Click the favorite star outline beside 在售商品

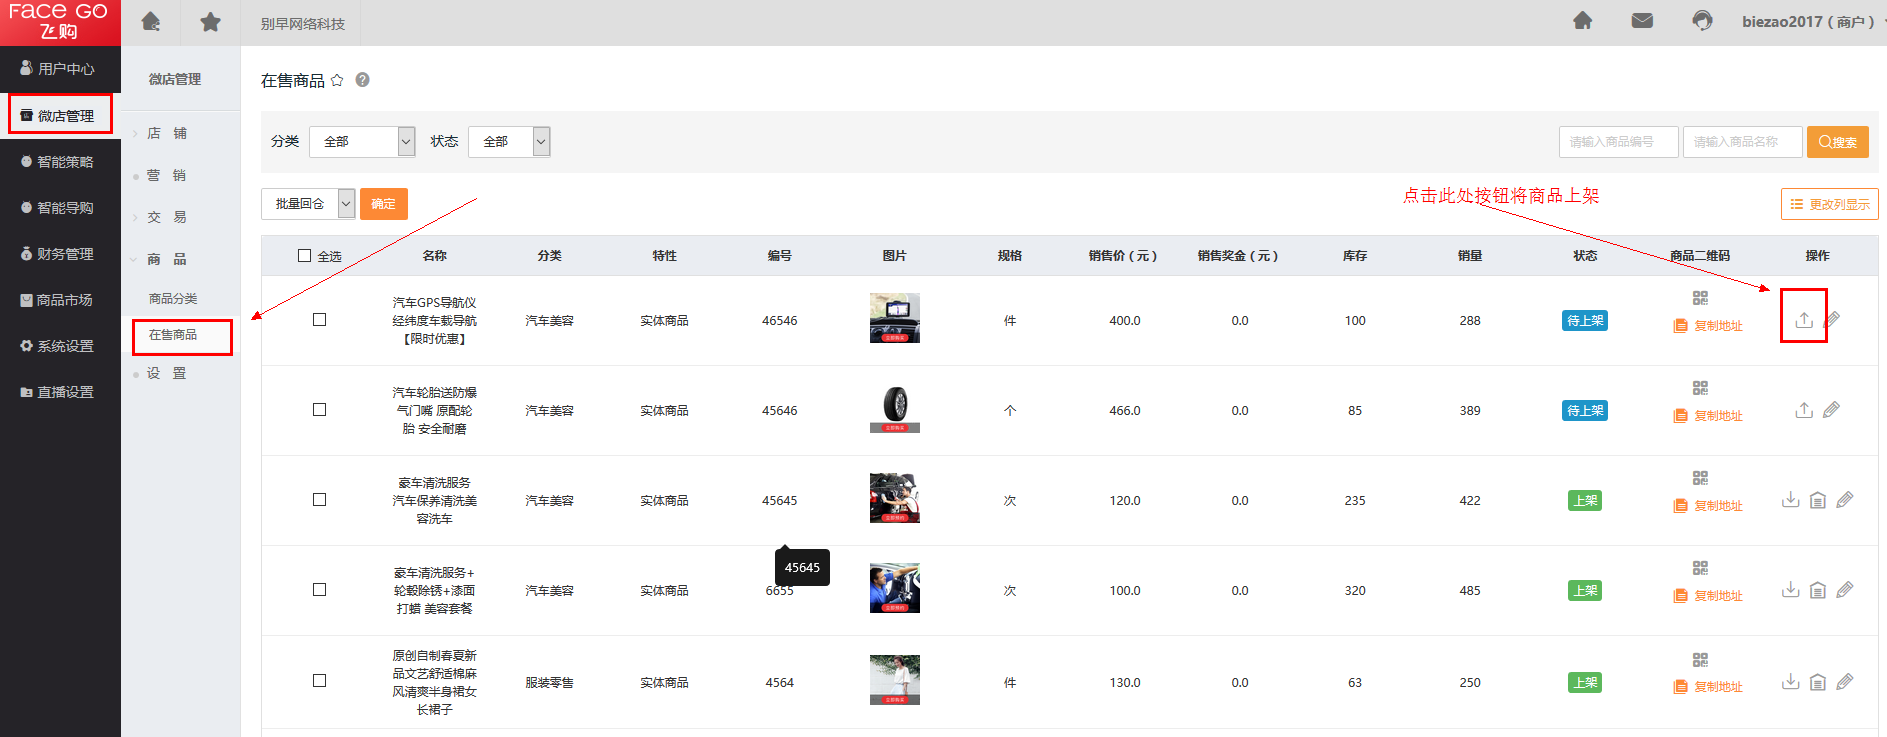(x=337, y=80)
